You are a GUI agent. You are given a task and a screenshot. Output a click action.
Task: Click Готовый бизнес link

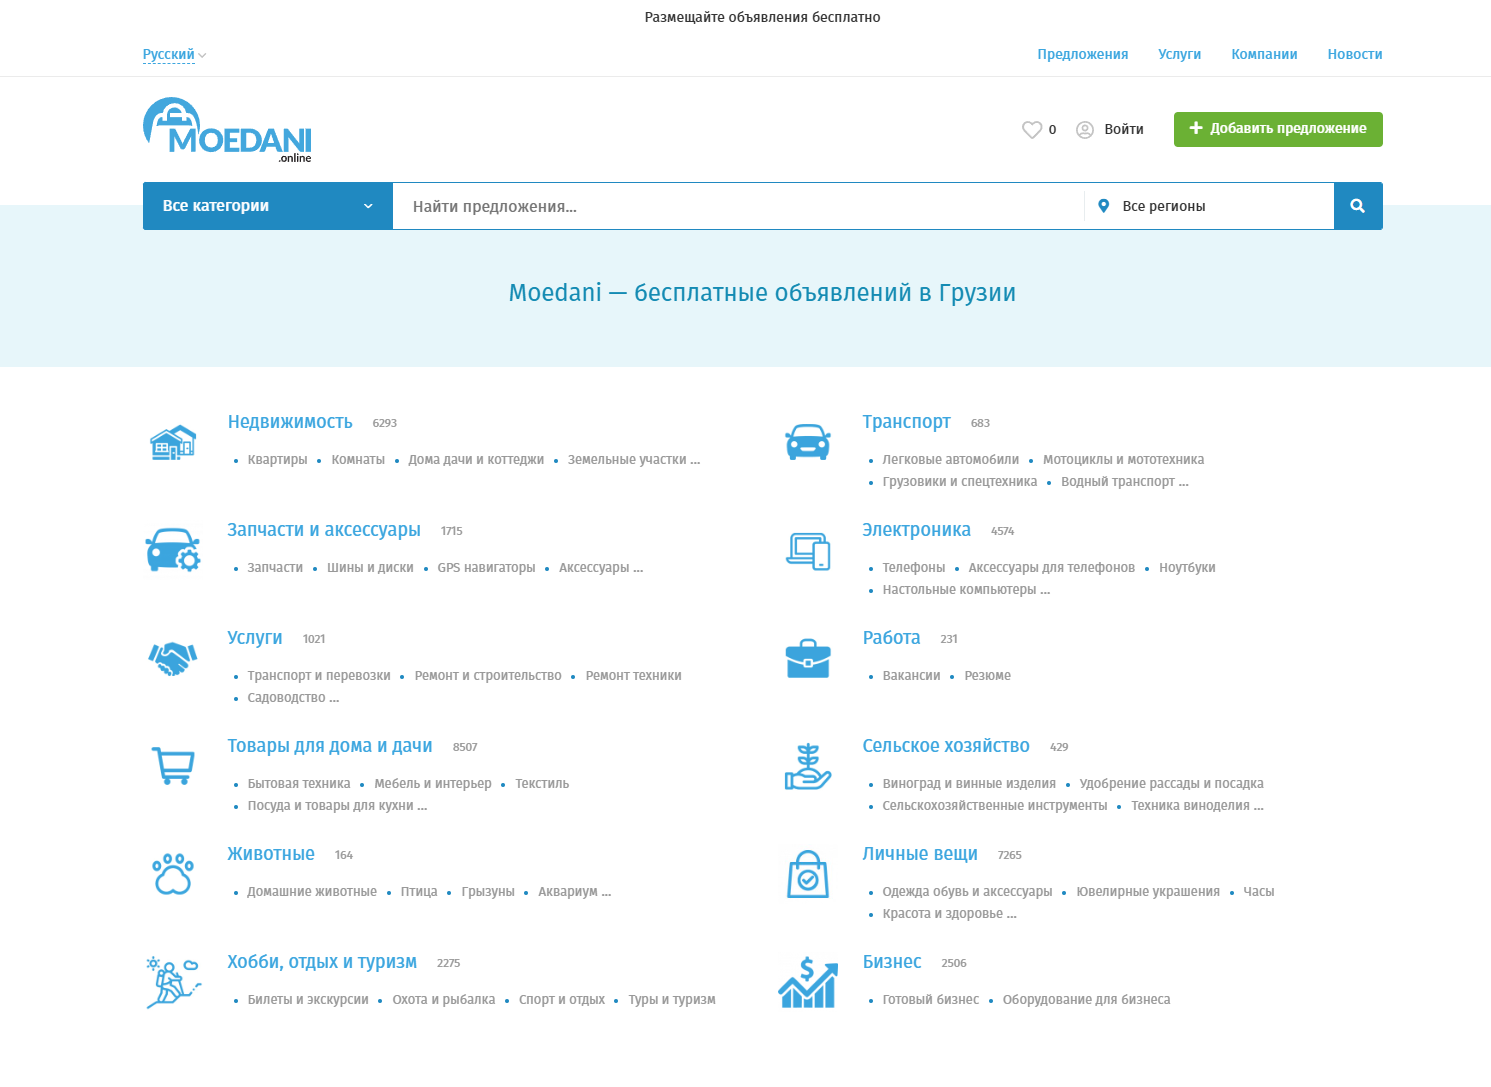coord(931,1000)
